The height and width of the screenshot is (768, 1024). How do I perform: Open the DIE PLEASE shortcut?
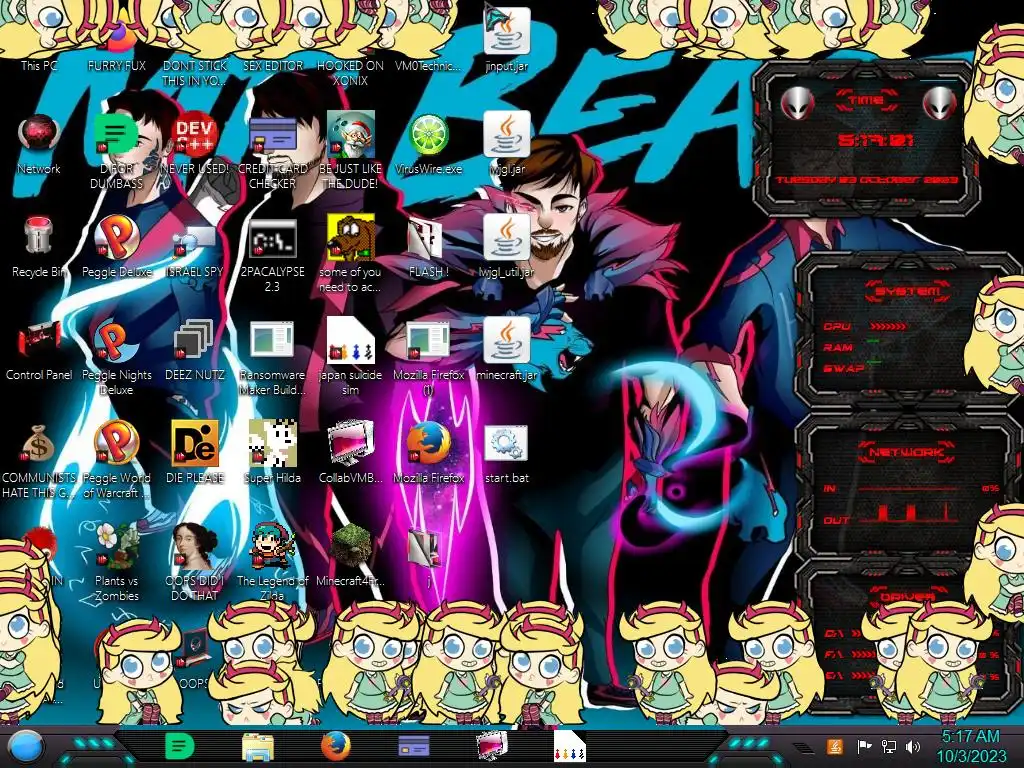pos(194,453)
